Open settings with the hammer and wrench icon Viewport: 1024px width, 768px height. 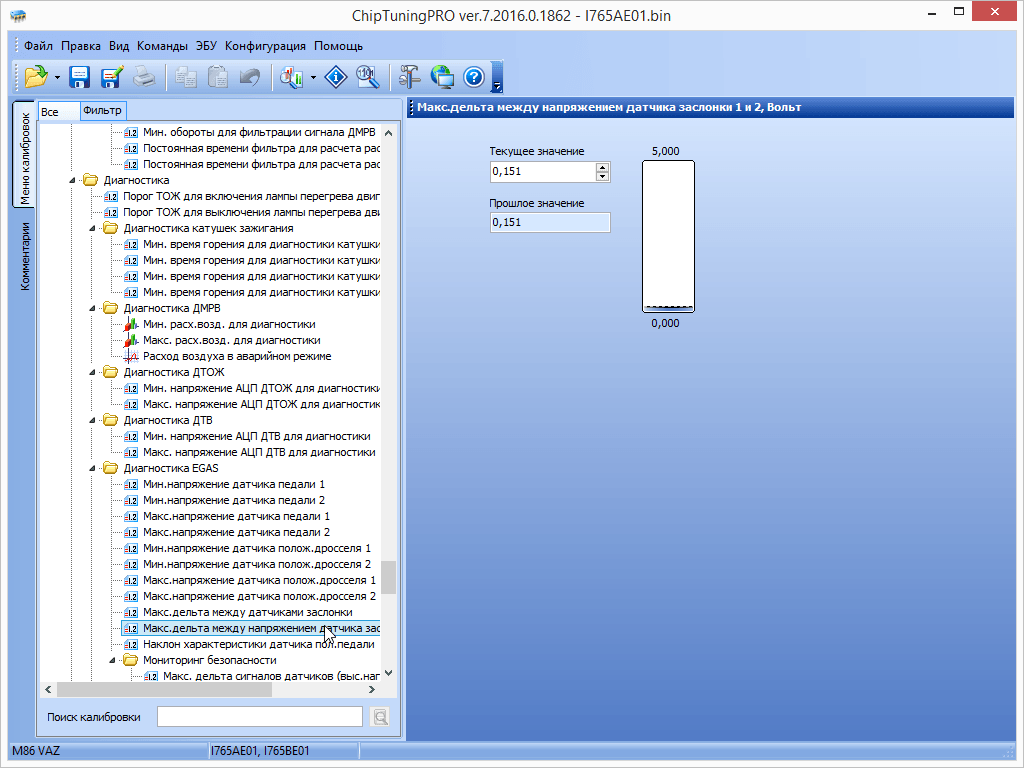click(409, 77)
